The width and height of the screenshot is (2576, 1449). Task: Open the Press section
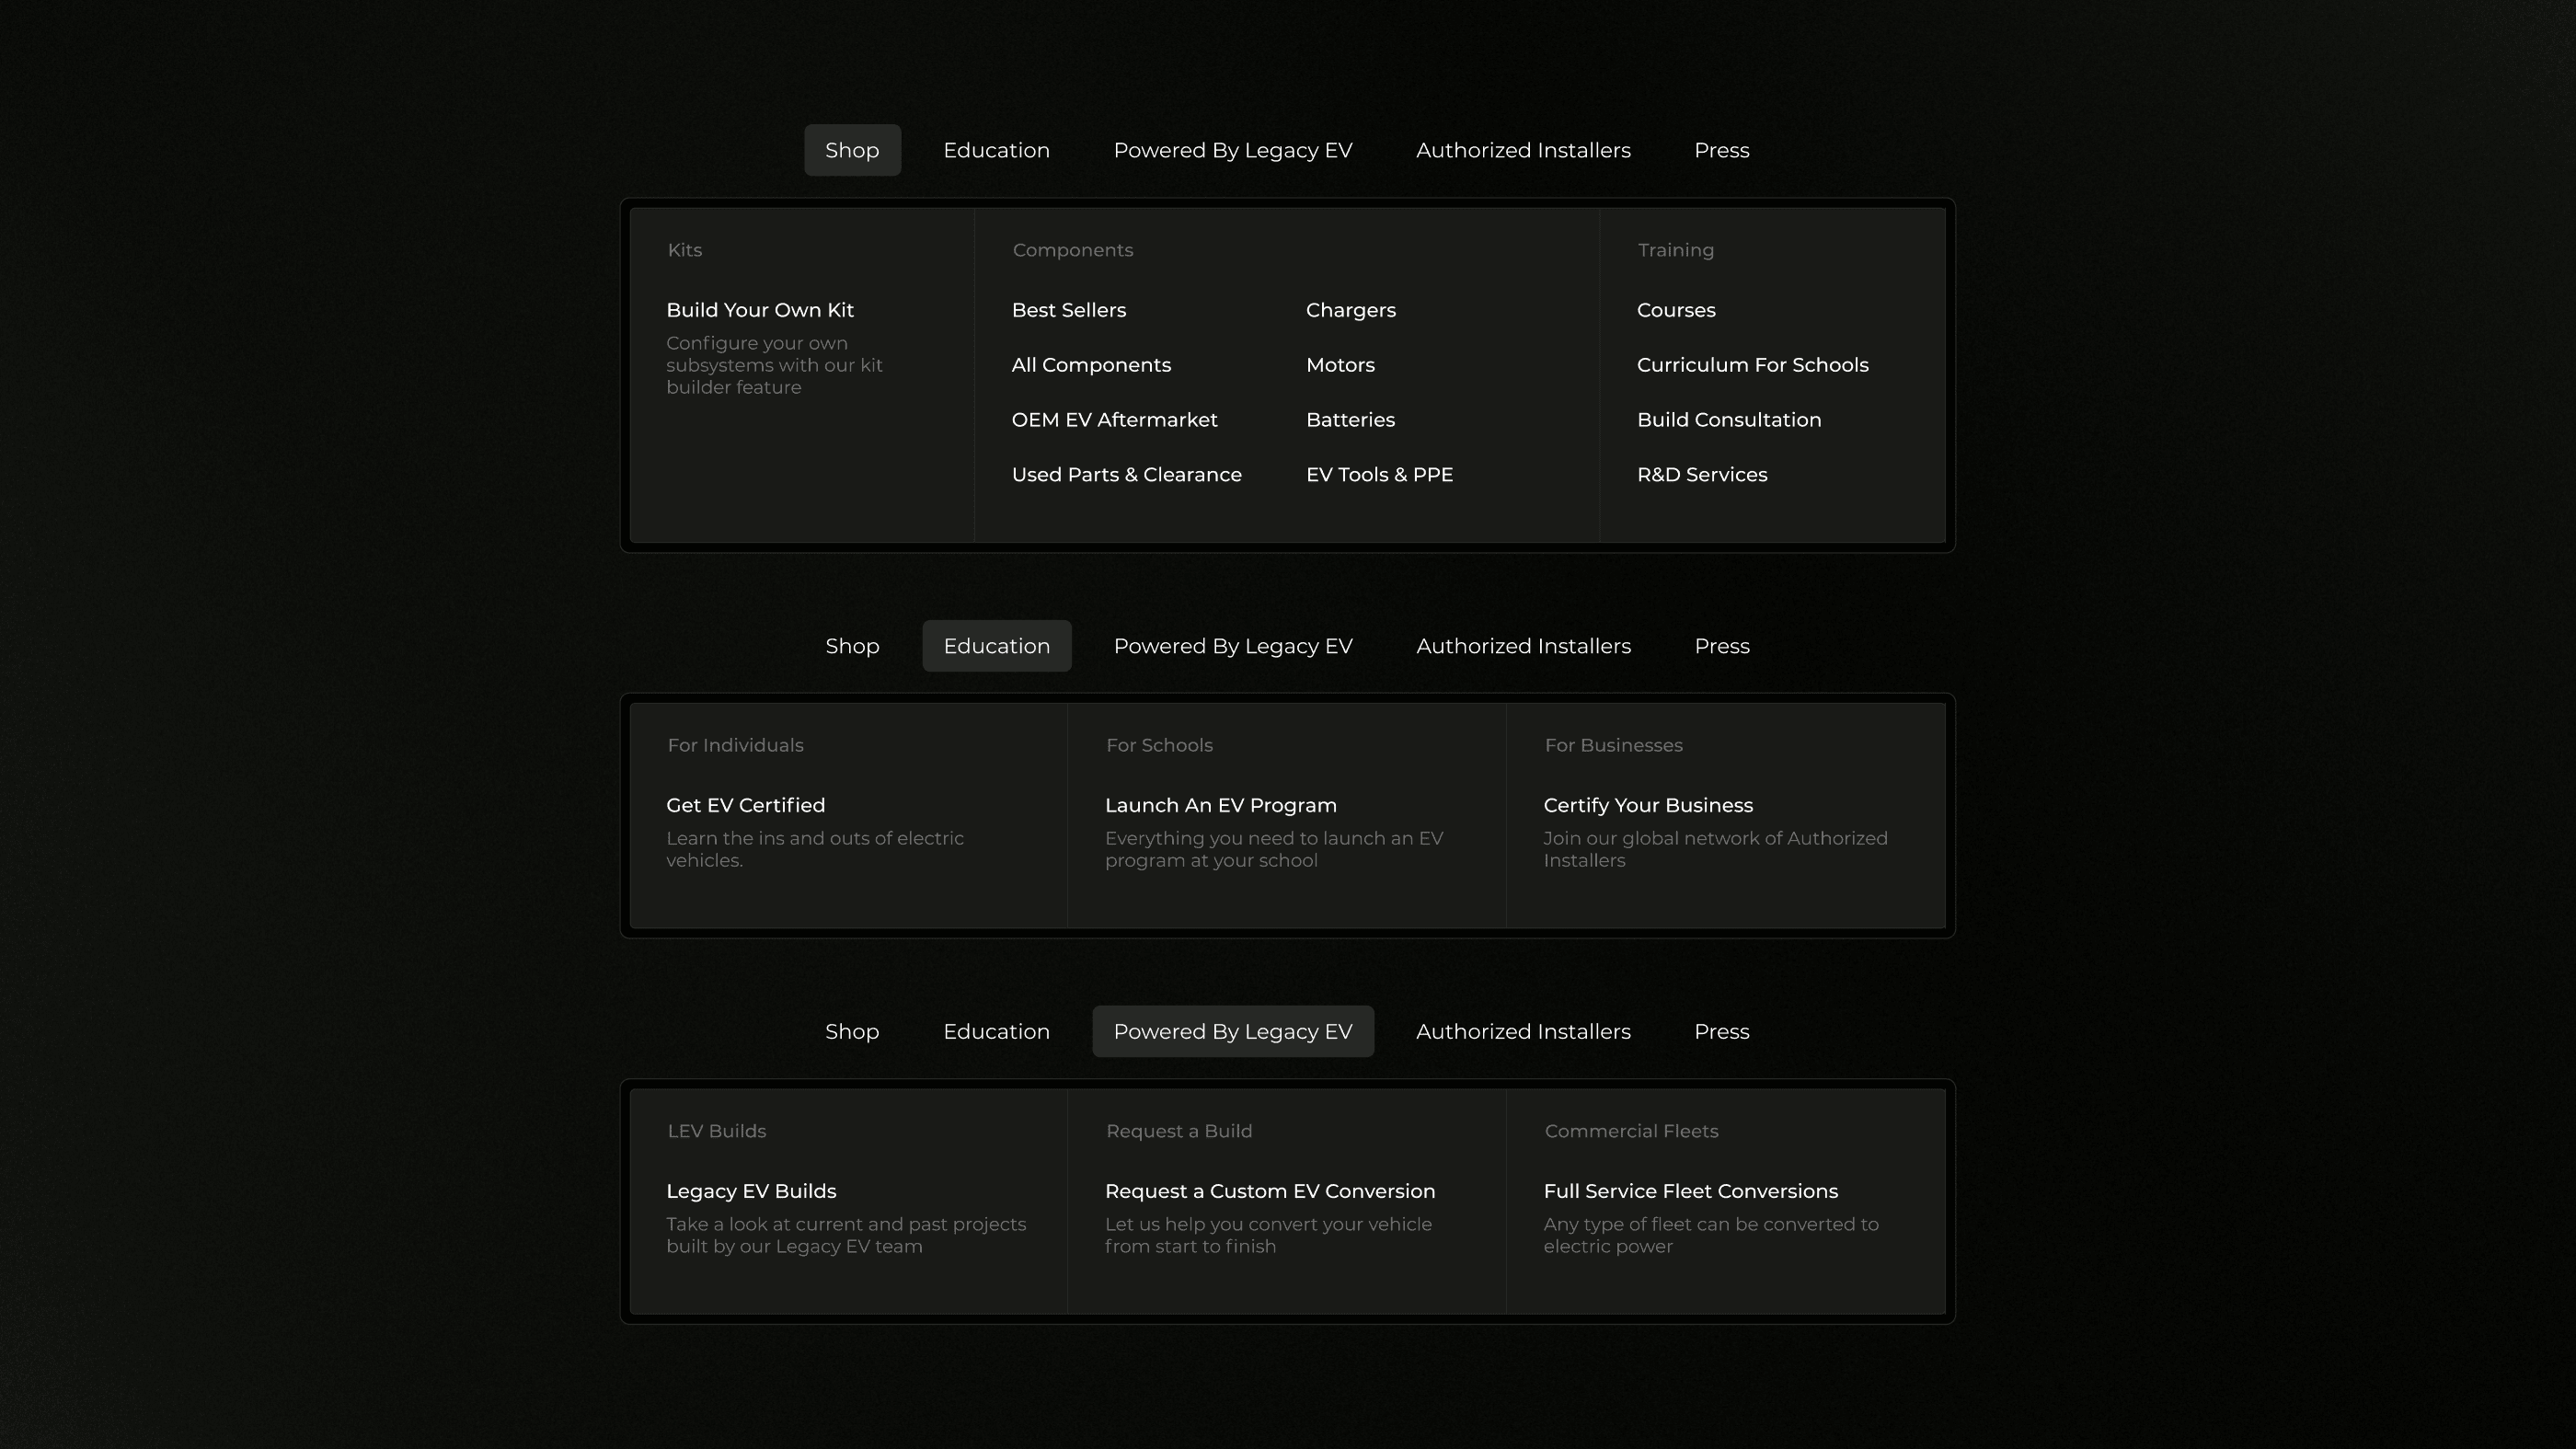tap(1721, 150)
